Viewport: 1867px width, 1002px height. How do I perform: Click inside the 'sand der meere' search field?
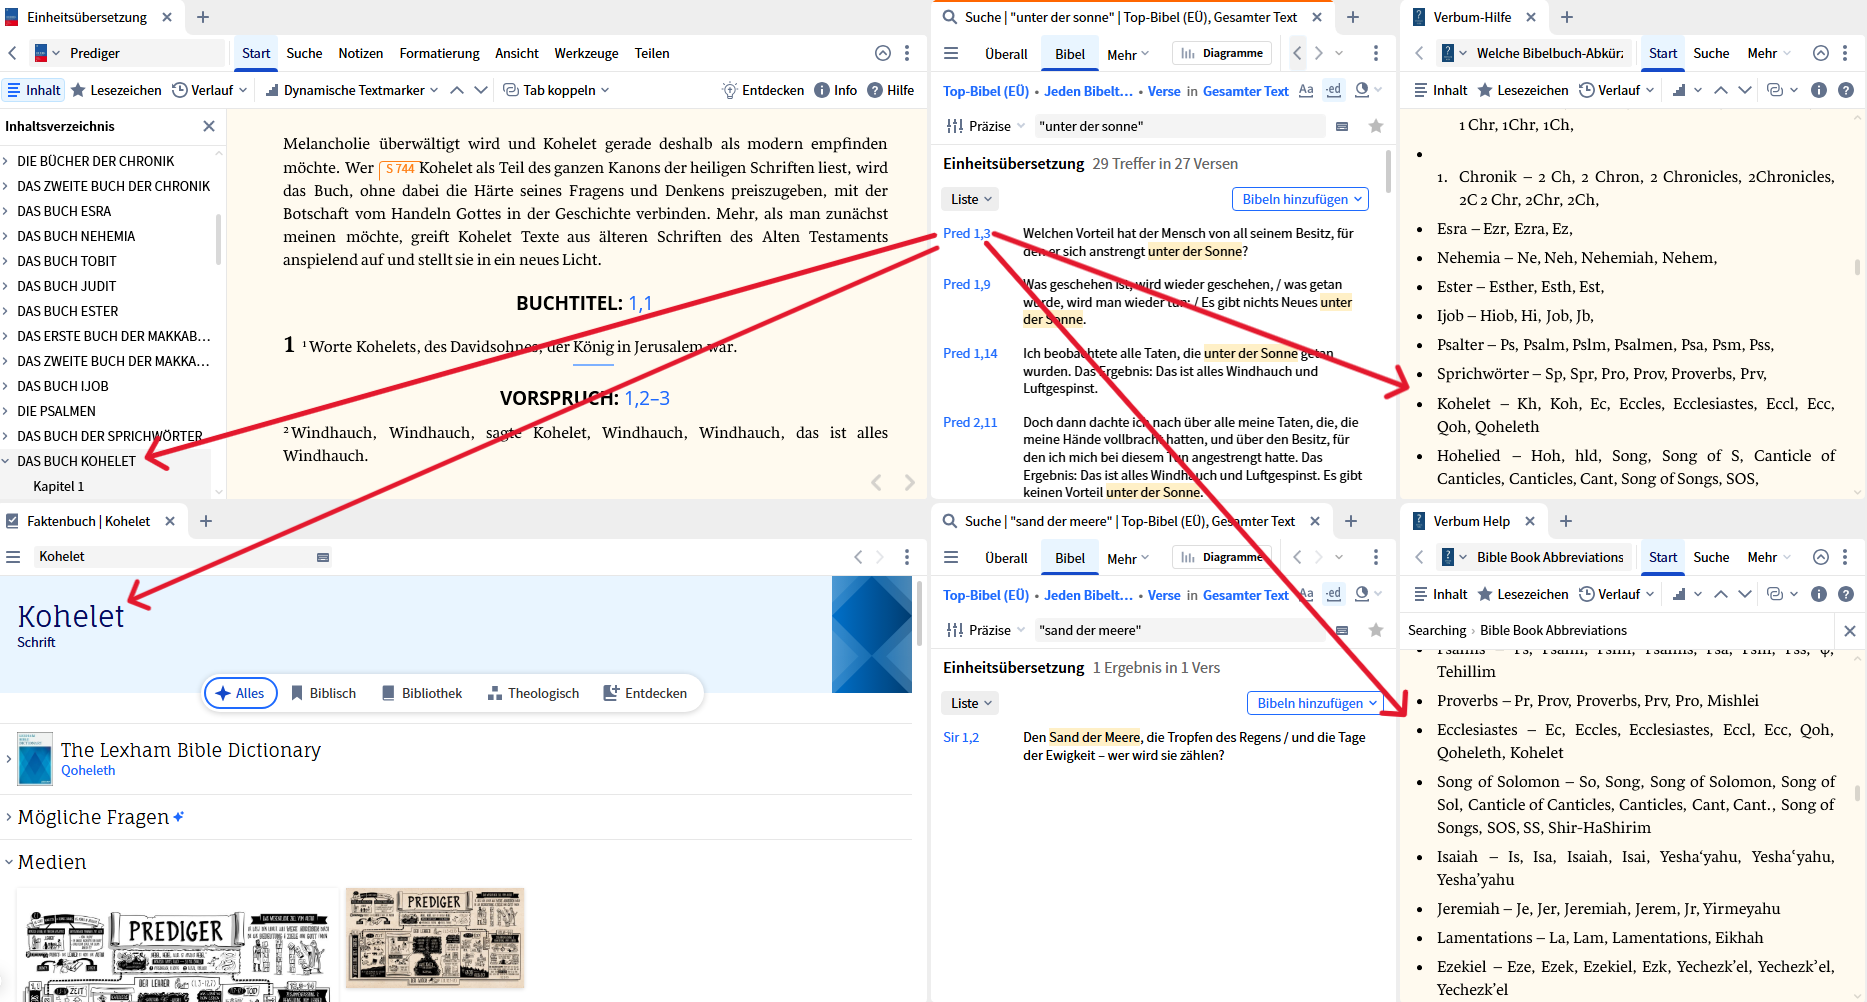pyautogui.click(x=1180, y=630)
